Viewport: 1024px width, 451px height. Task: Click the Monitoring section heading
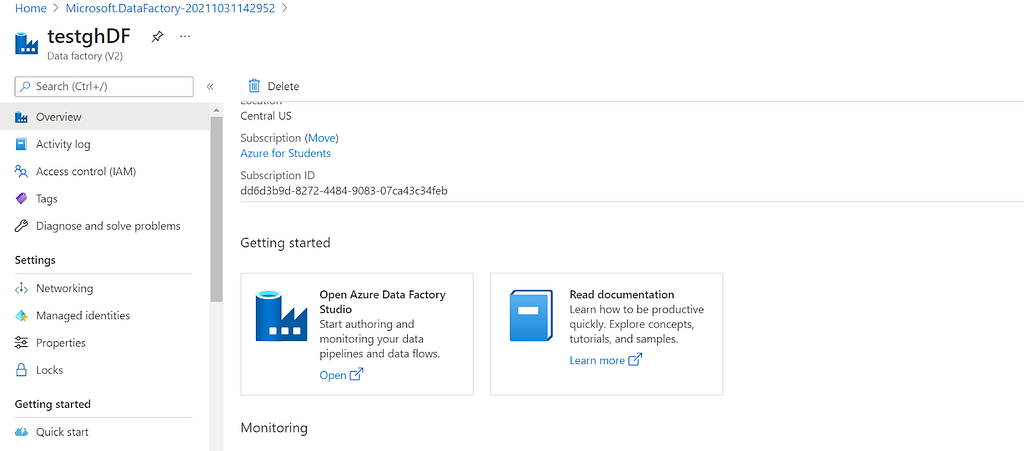tap(274, 428)
